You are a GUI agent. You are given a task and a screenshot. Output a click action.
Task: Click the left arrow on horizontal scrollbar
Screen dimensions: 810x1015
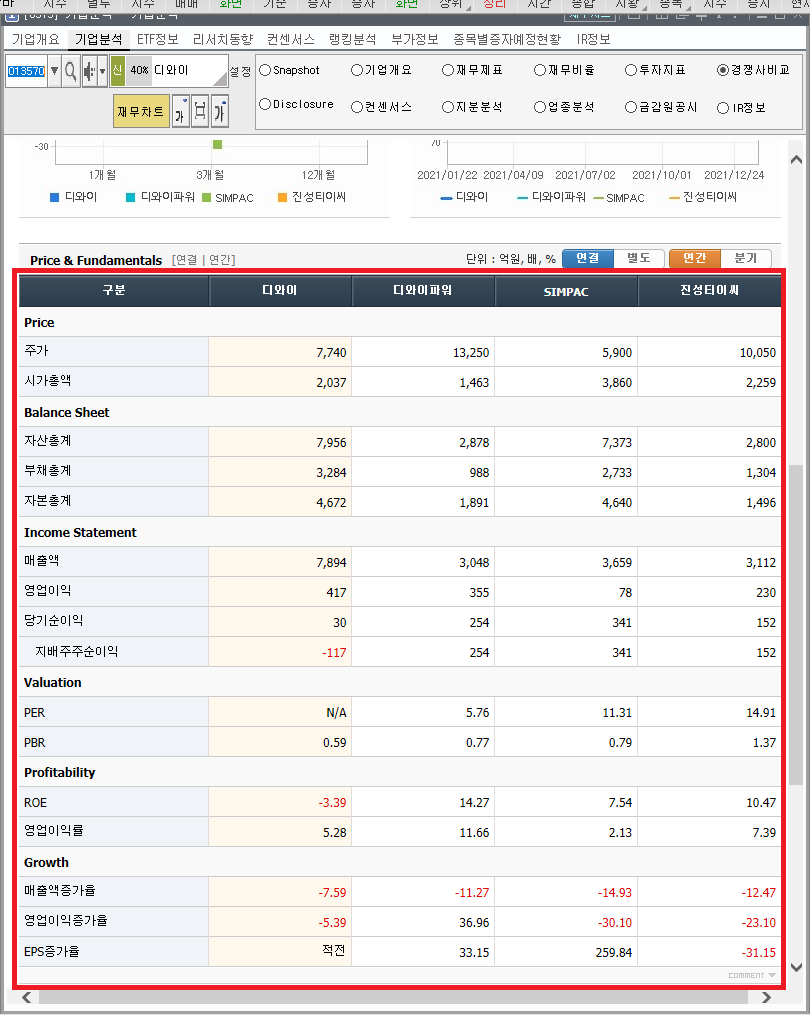pos(27,997)
